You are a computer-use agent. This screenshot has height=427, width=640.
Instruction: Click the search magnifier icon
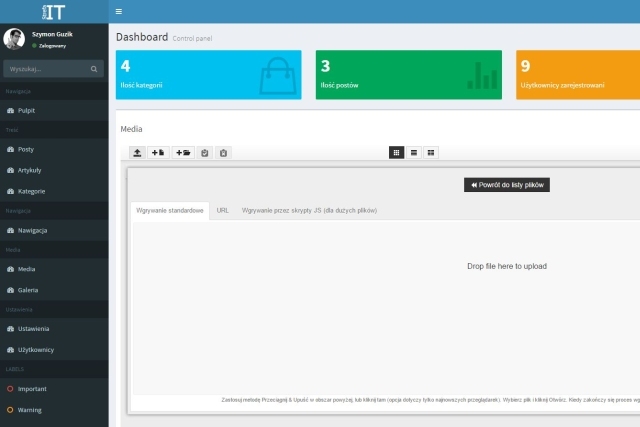point(94,69)
